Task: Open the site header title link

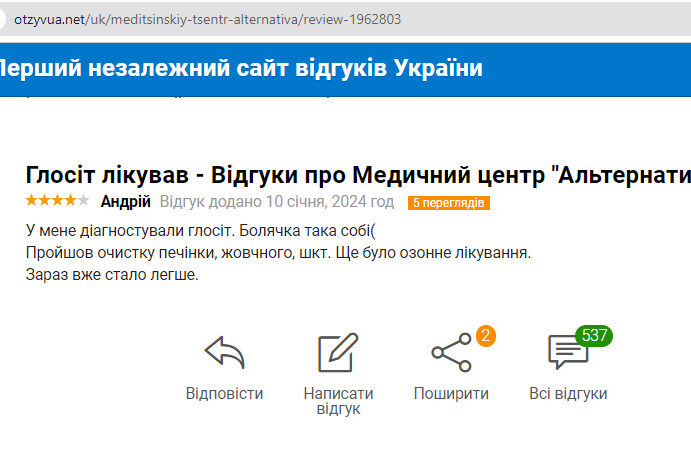Action: pyautogui.click(x=240, y=68)
